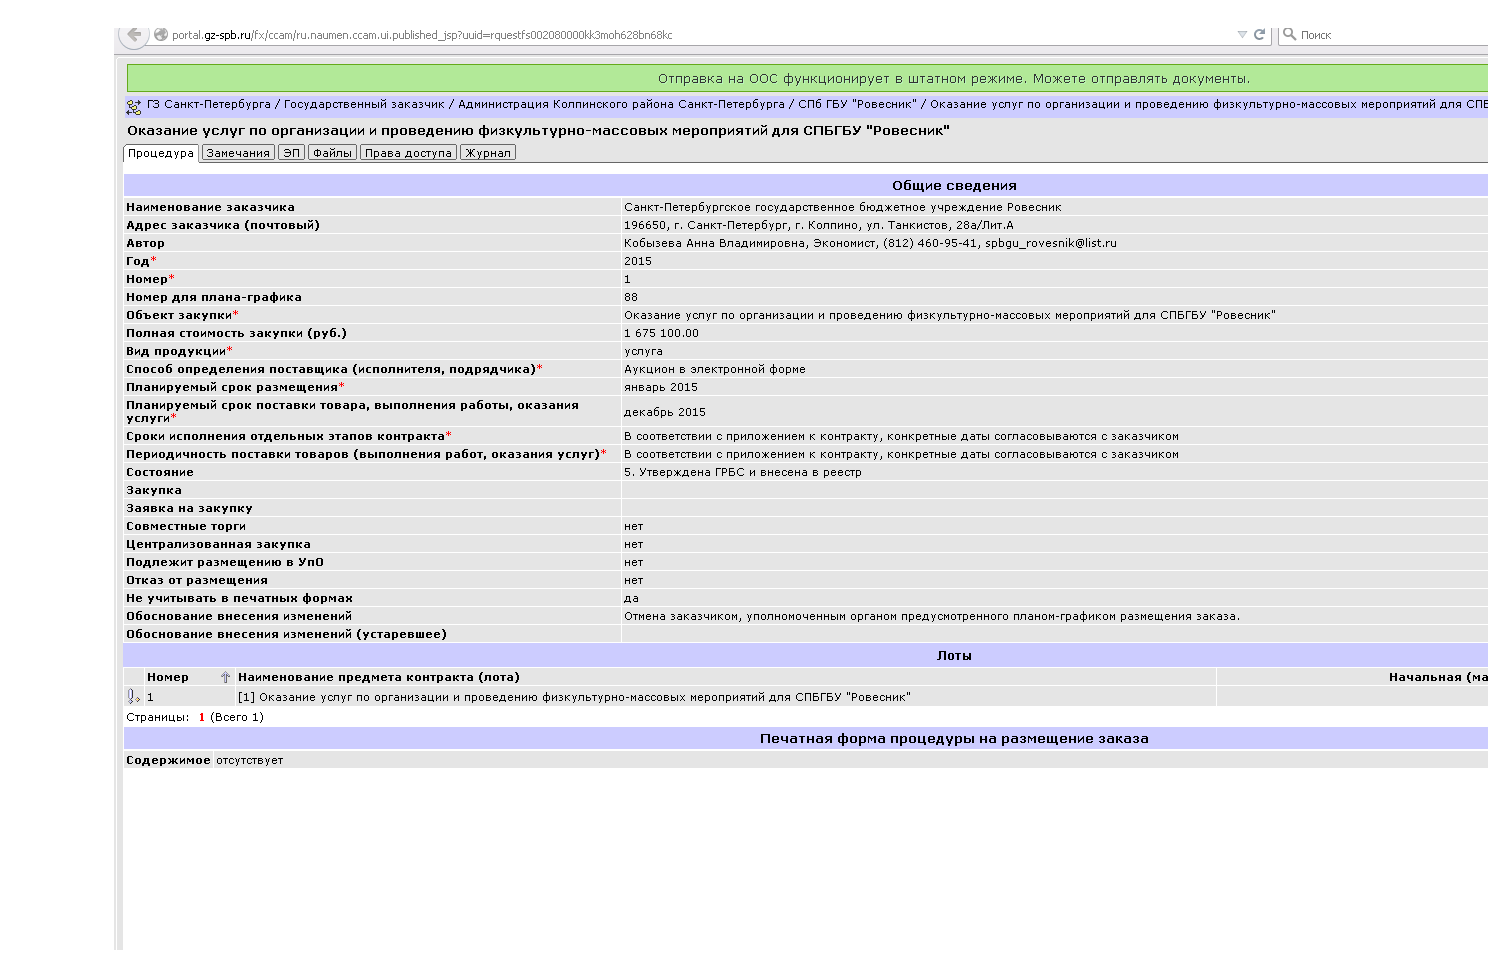
Task: Click the Печатная форма процедуры section header
Action: click(x=954, y=738)
